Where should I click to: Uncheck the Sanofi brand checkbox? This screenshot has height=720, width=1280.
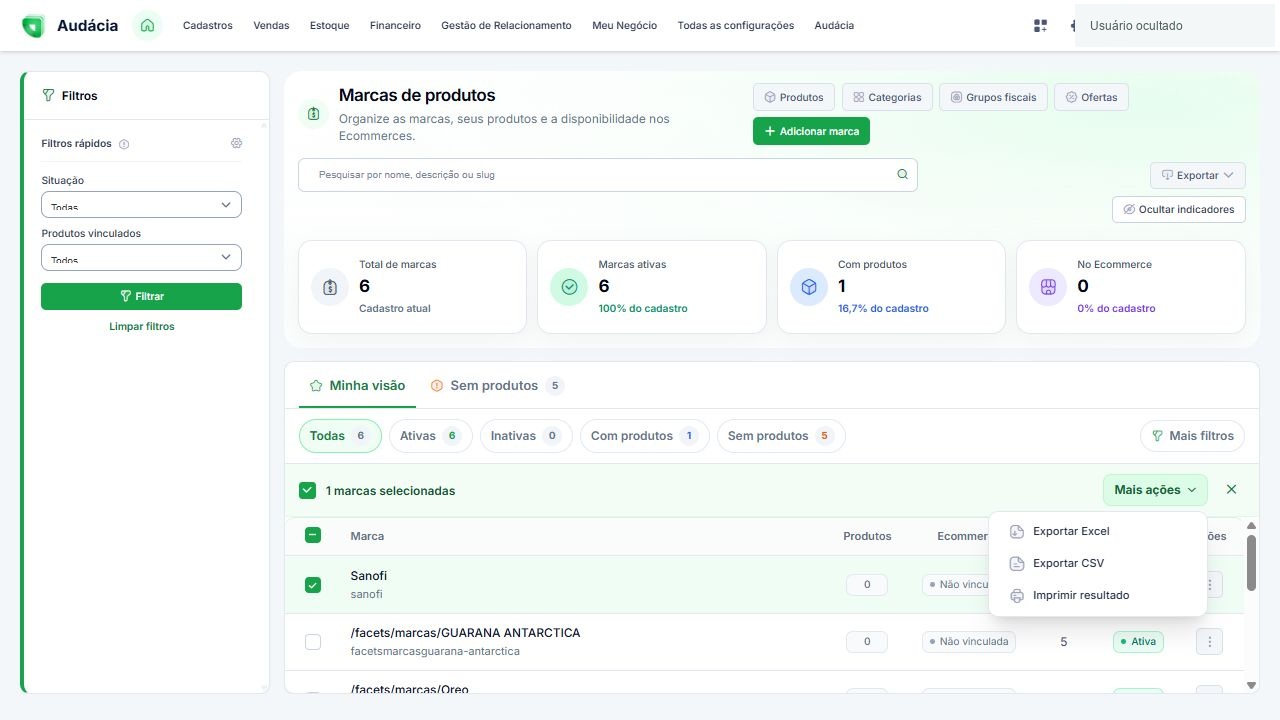point(313,584)
